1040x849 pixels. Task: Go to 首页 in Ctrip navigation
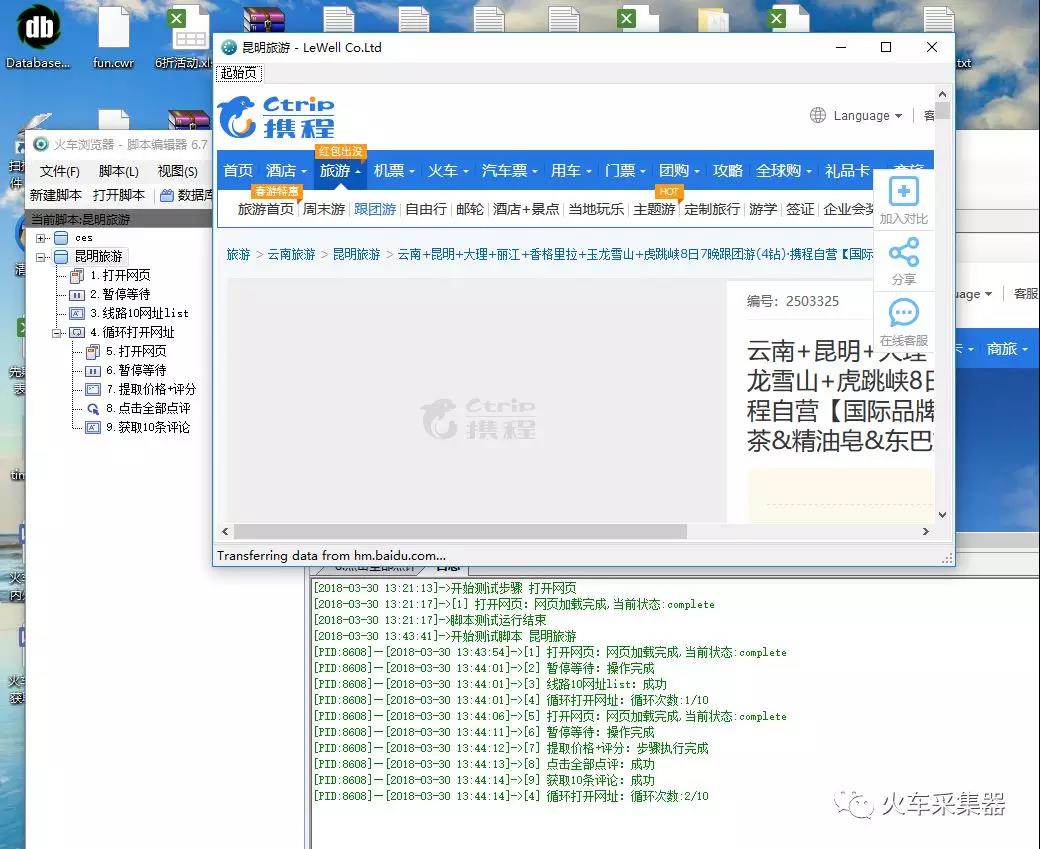click(238, 170)
